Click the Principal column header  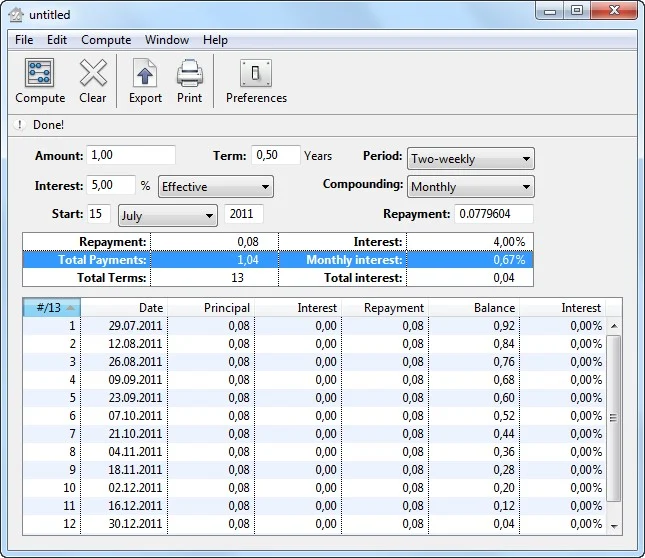[211, 308]
